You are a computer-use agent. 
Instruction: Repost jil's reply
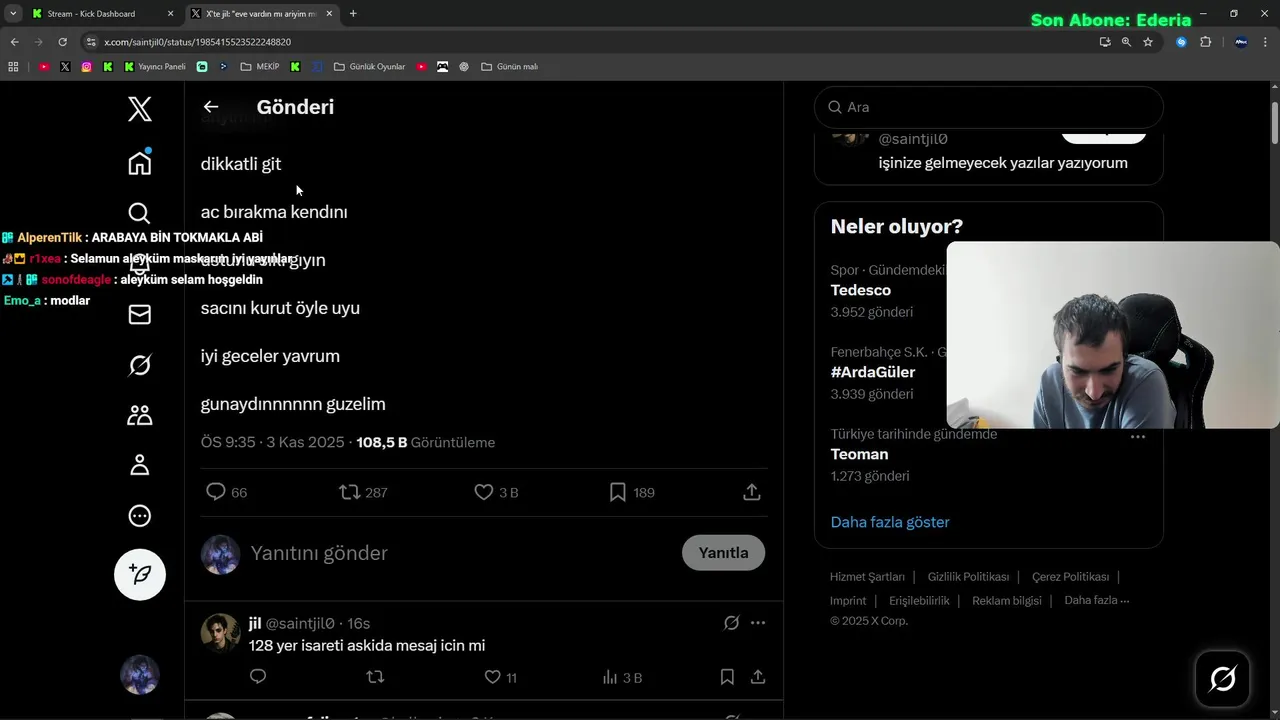point(375,677)
